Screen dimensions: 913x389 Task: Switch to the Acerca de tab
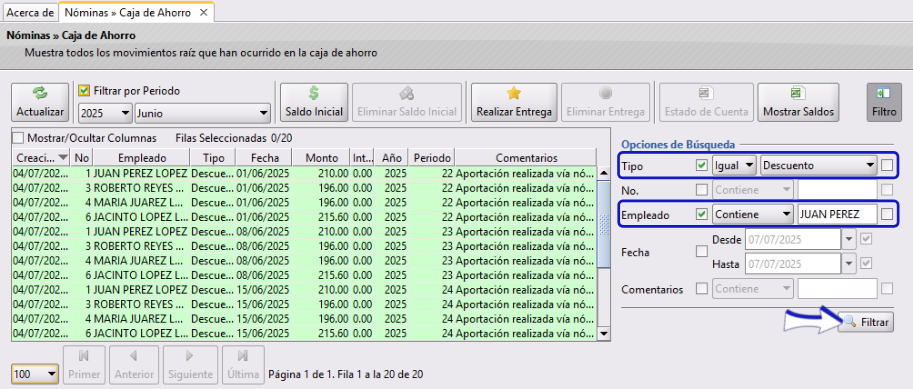tap(29, 12)
